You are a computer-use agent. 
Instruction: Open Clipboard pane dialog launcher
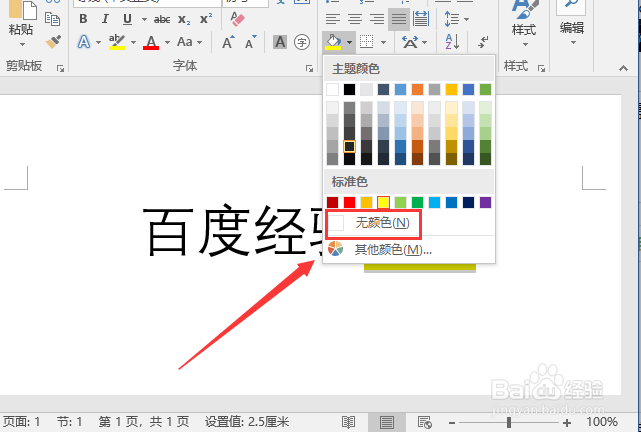pos(61,69)
